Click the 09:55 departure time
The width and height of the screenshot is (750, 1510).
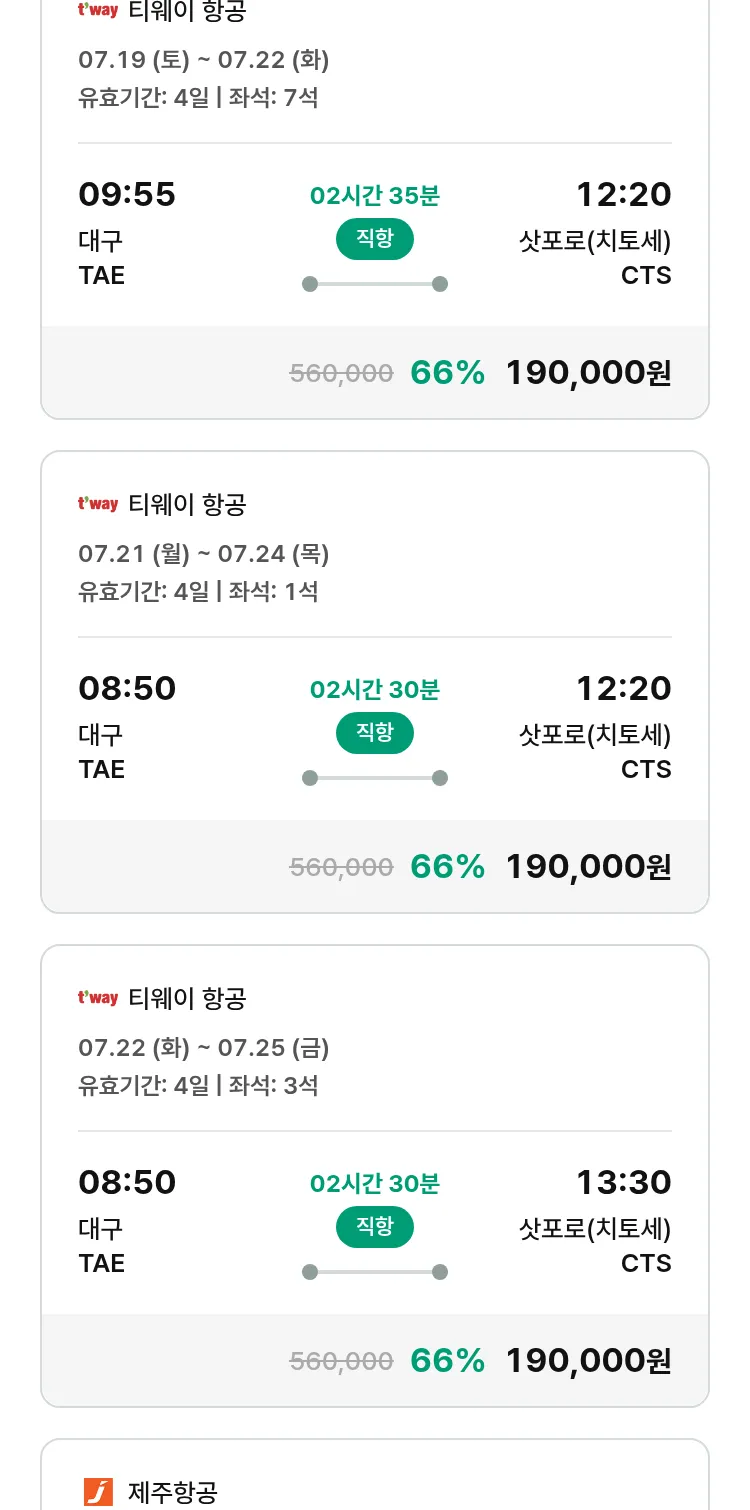tap(127, 194)
